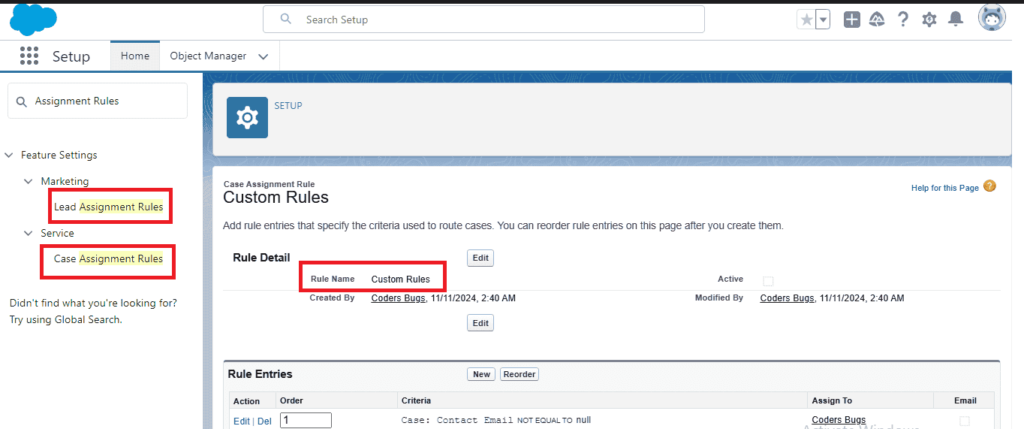Open the Notifications bell icon
Screen dimensions: 1024x429
pyautogui.click(x=955, y=20)
